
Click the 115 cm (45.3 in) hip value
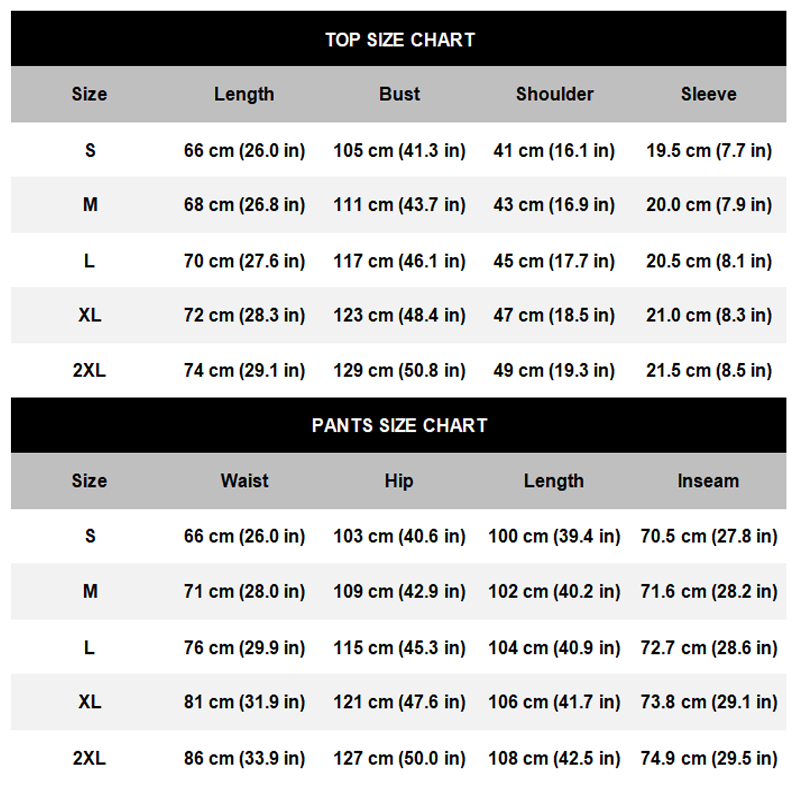[x=399, y=647]
